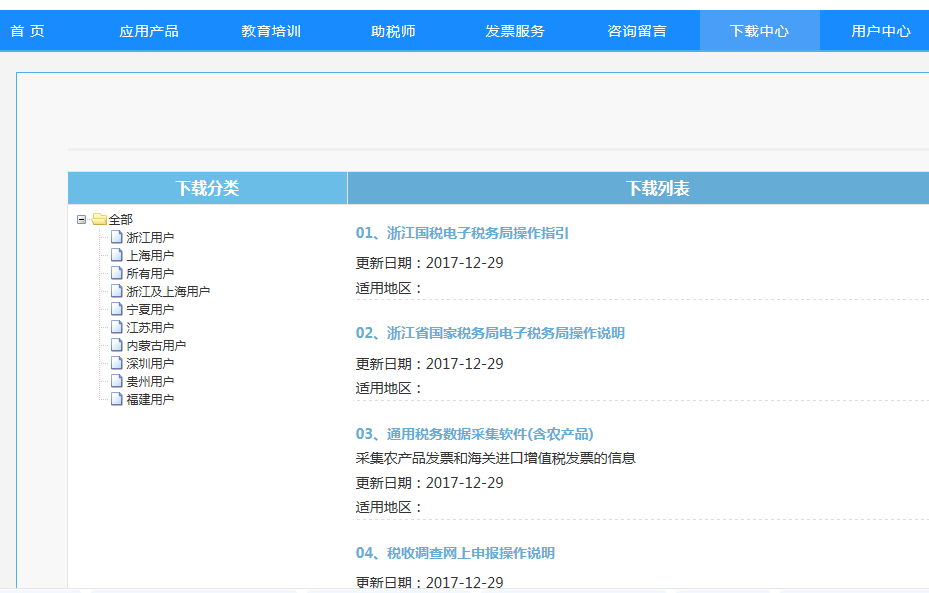Image resolution: width=929 pixels, height=593 pixels.
Task: Click the page icon beside 深圳用户
Action: (117, 363)
